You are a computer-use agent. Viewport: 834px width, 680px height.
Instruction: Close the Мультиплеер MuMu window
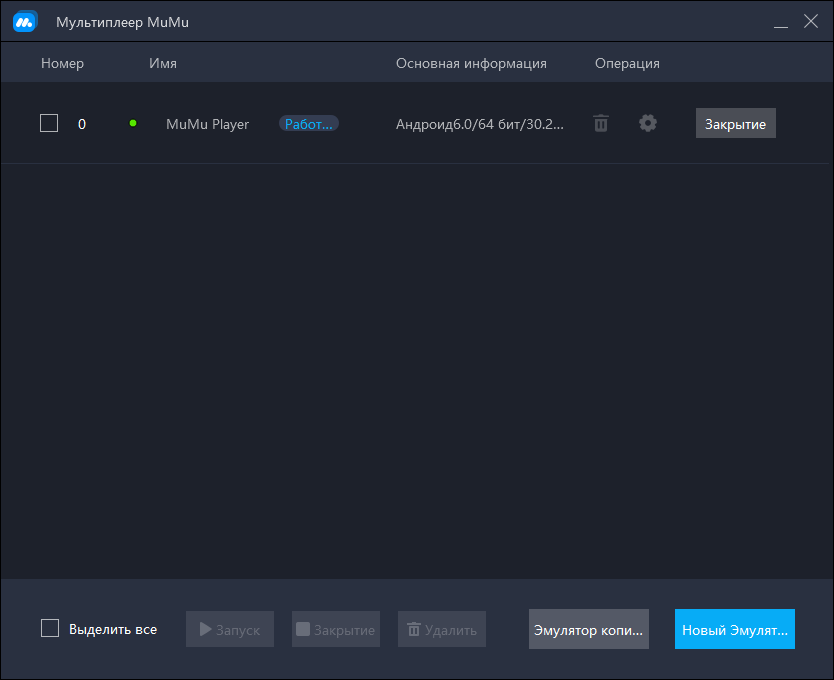pyautogui.click(x=811, y=21)
